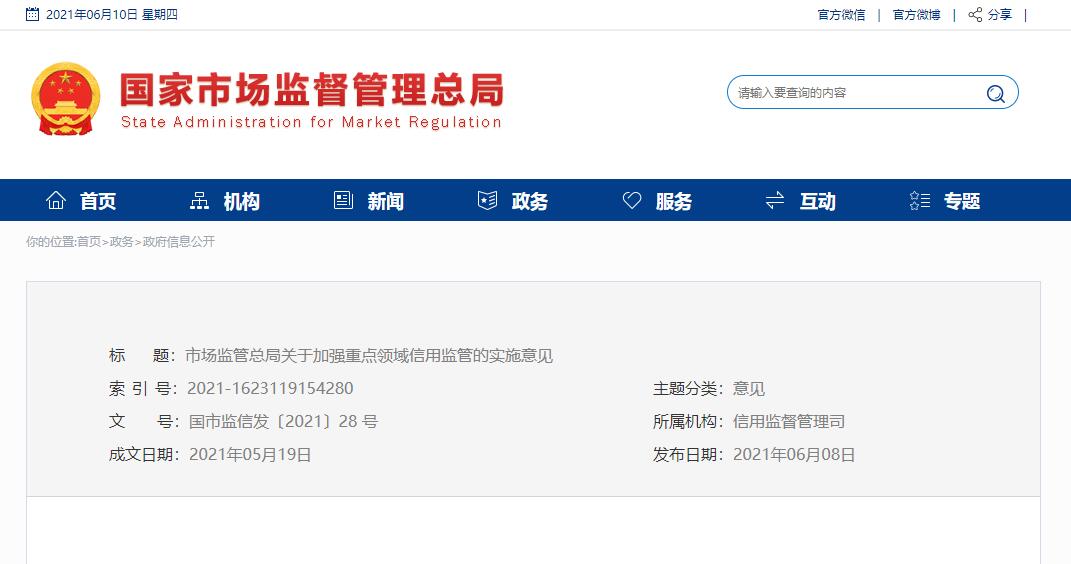Open the 专题 menu item

(962, 201)
